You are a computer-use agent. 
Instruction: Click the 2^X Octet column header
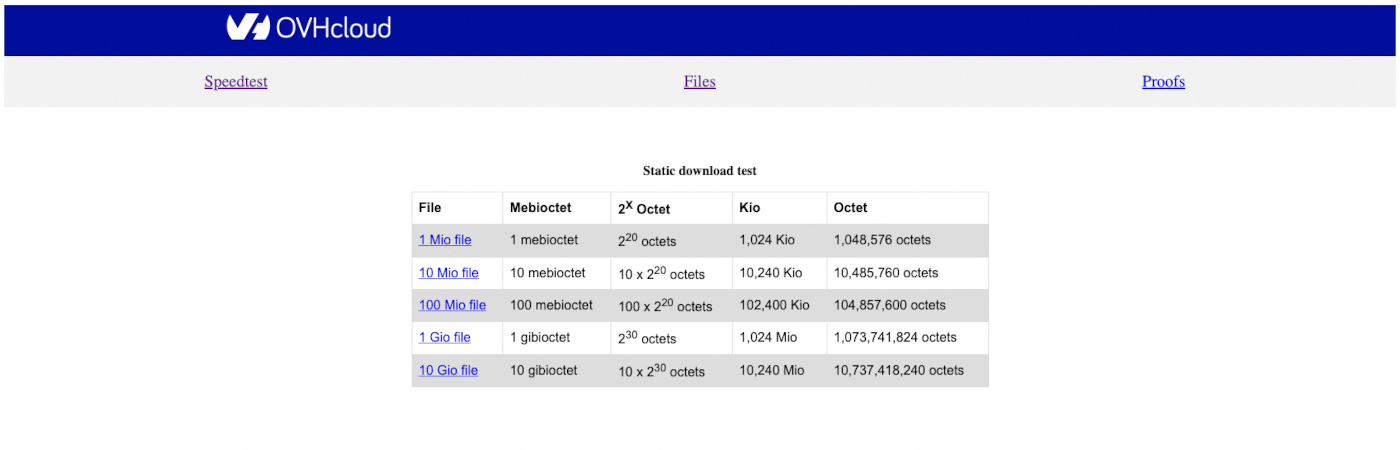644,208
